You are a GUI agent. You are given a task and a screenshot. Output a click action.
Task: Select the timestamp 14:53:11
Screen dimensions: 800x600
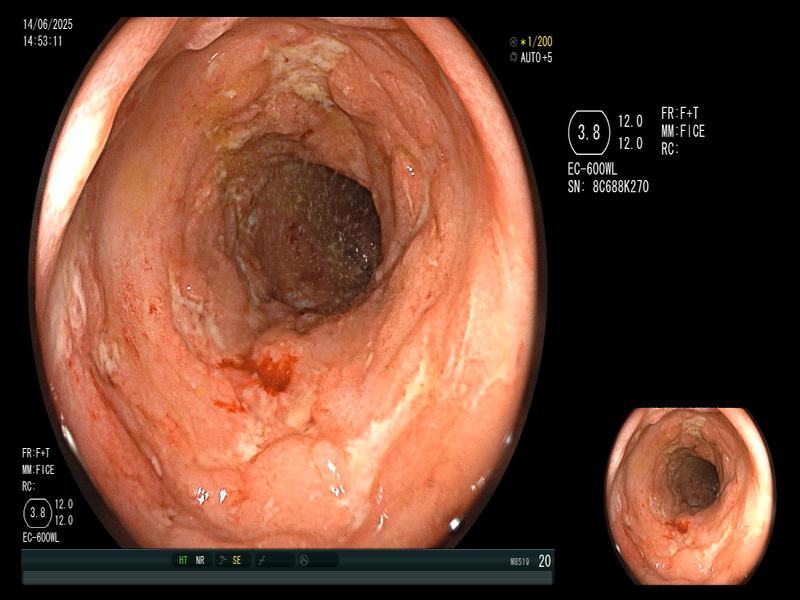coord(43,41)
